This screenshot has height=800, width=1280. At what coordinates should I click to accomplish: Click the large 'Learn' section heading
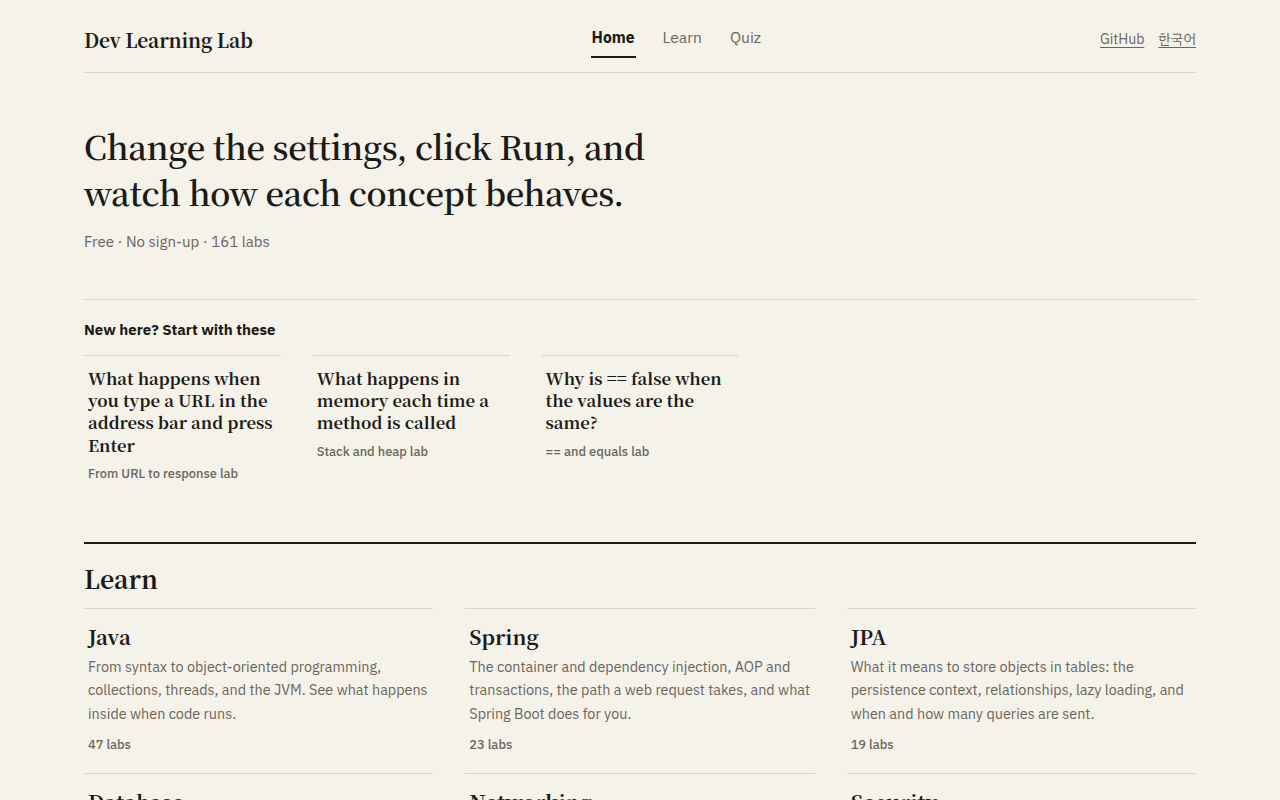[121, 580]
